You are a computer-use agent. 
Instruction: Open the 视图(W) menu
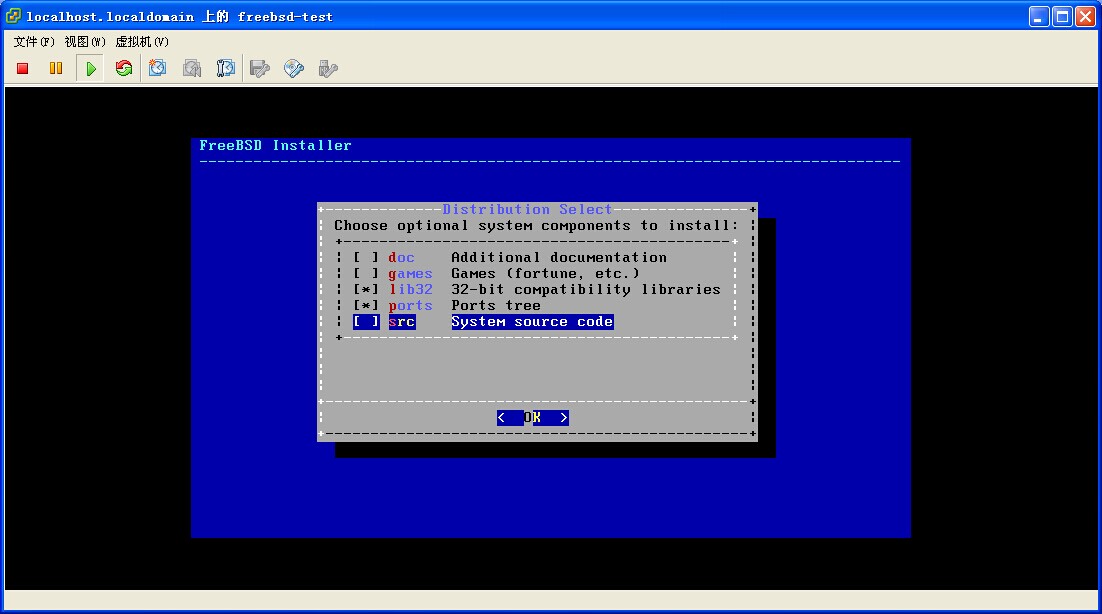coord(85,42)
